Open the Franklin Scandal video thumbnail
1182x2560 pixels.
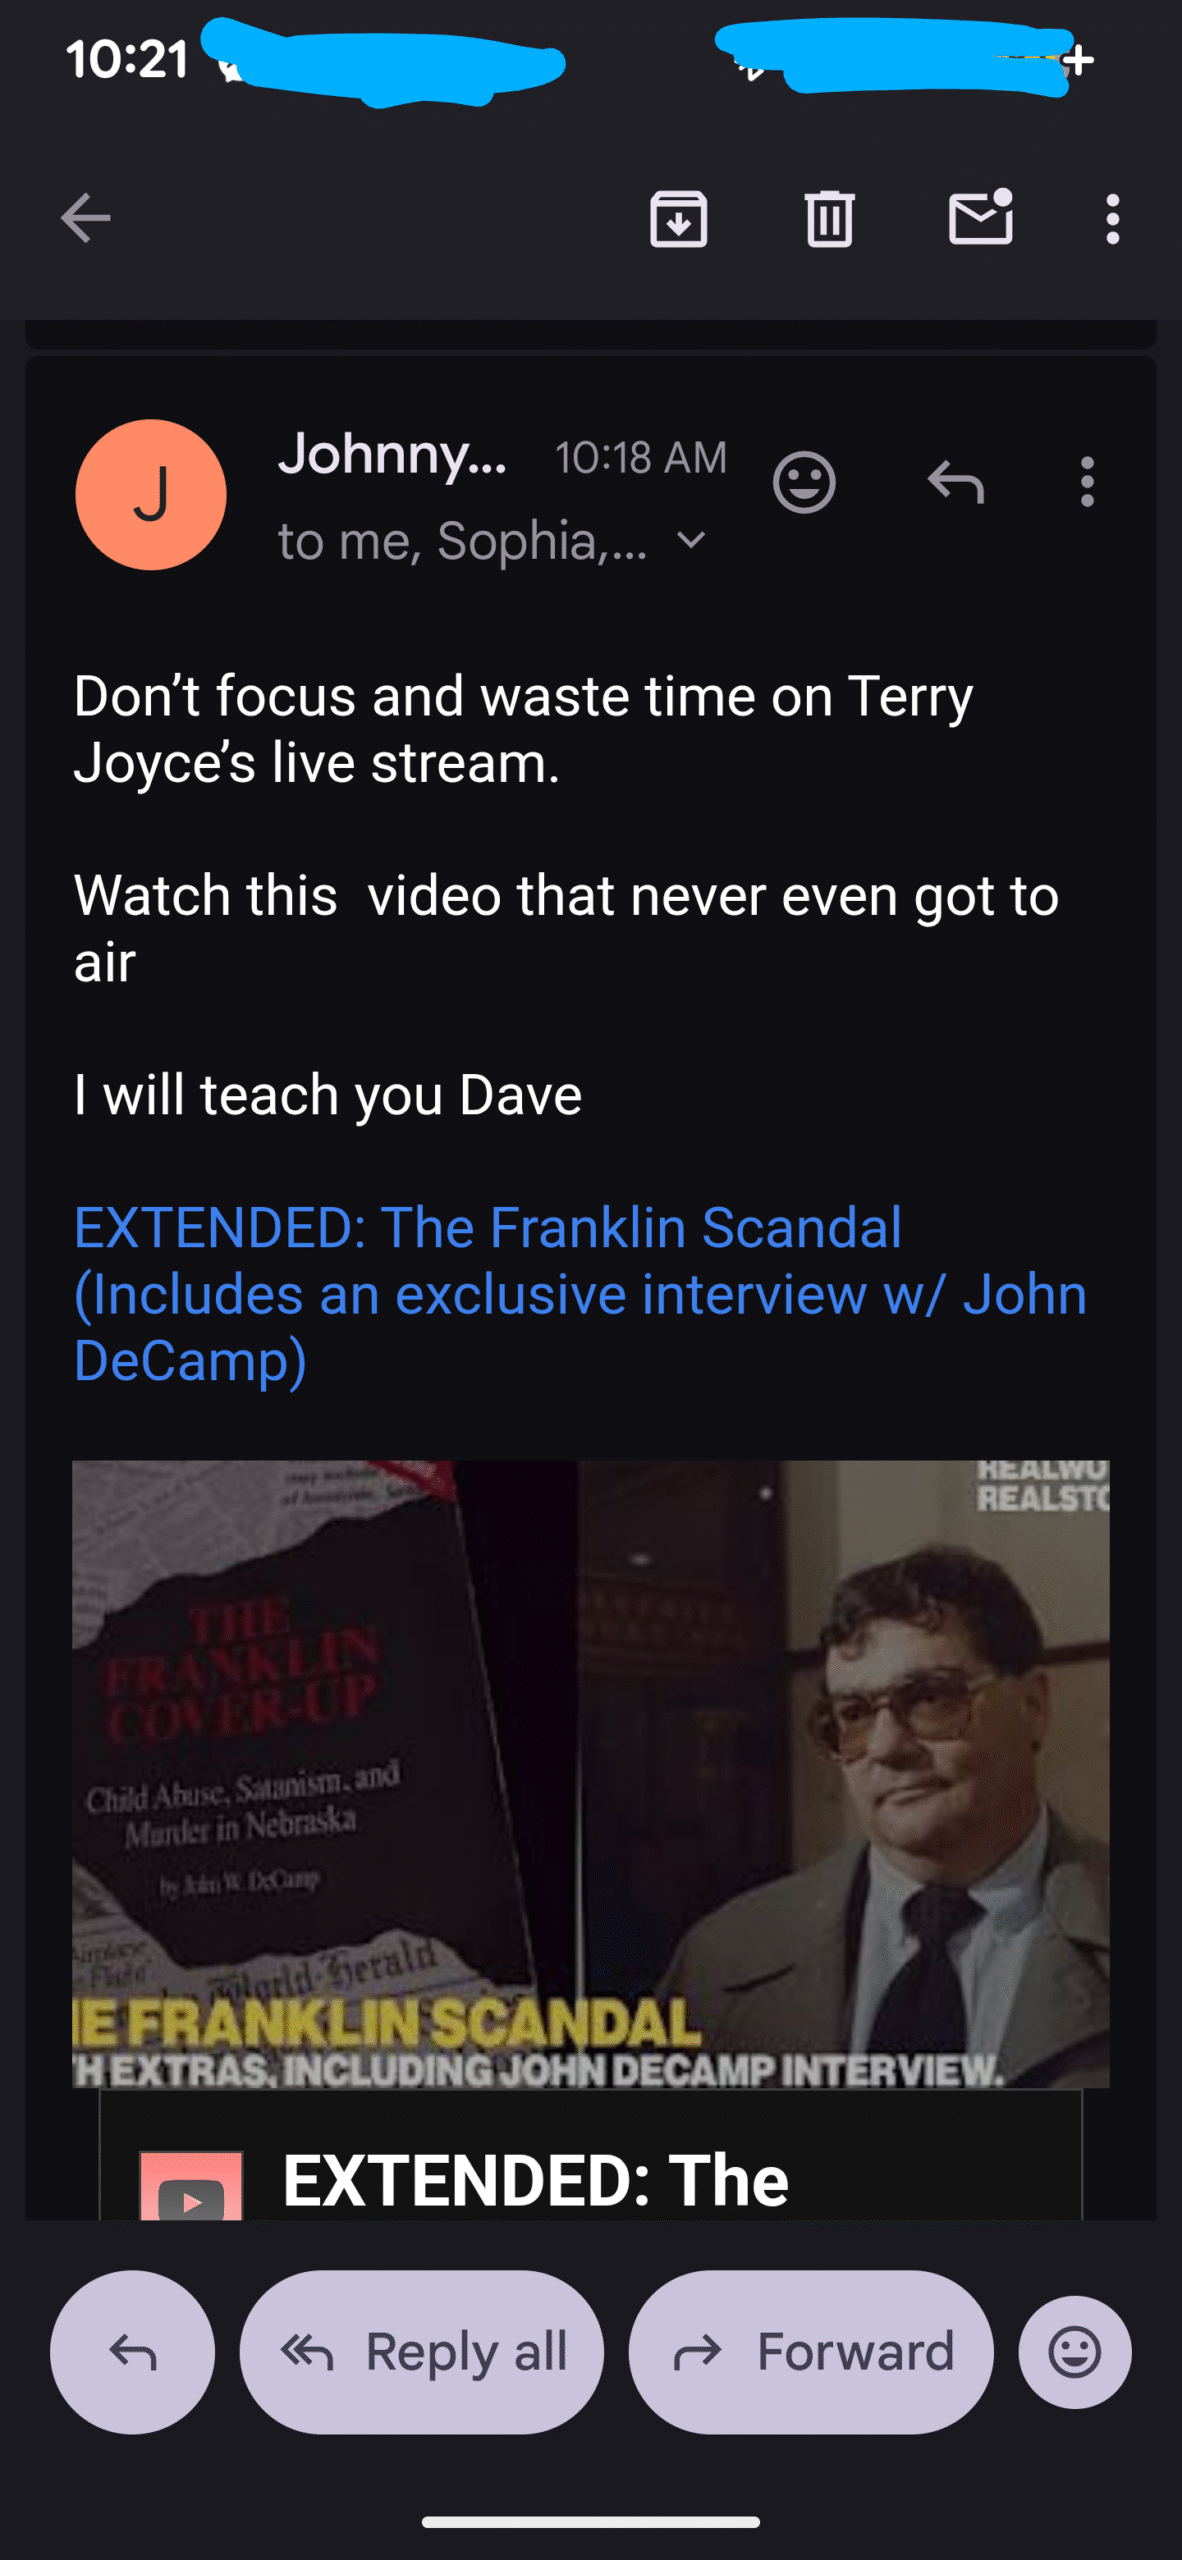tap(591, 1774)
